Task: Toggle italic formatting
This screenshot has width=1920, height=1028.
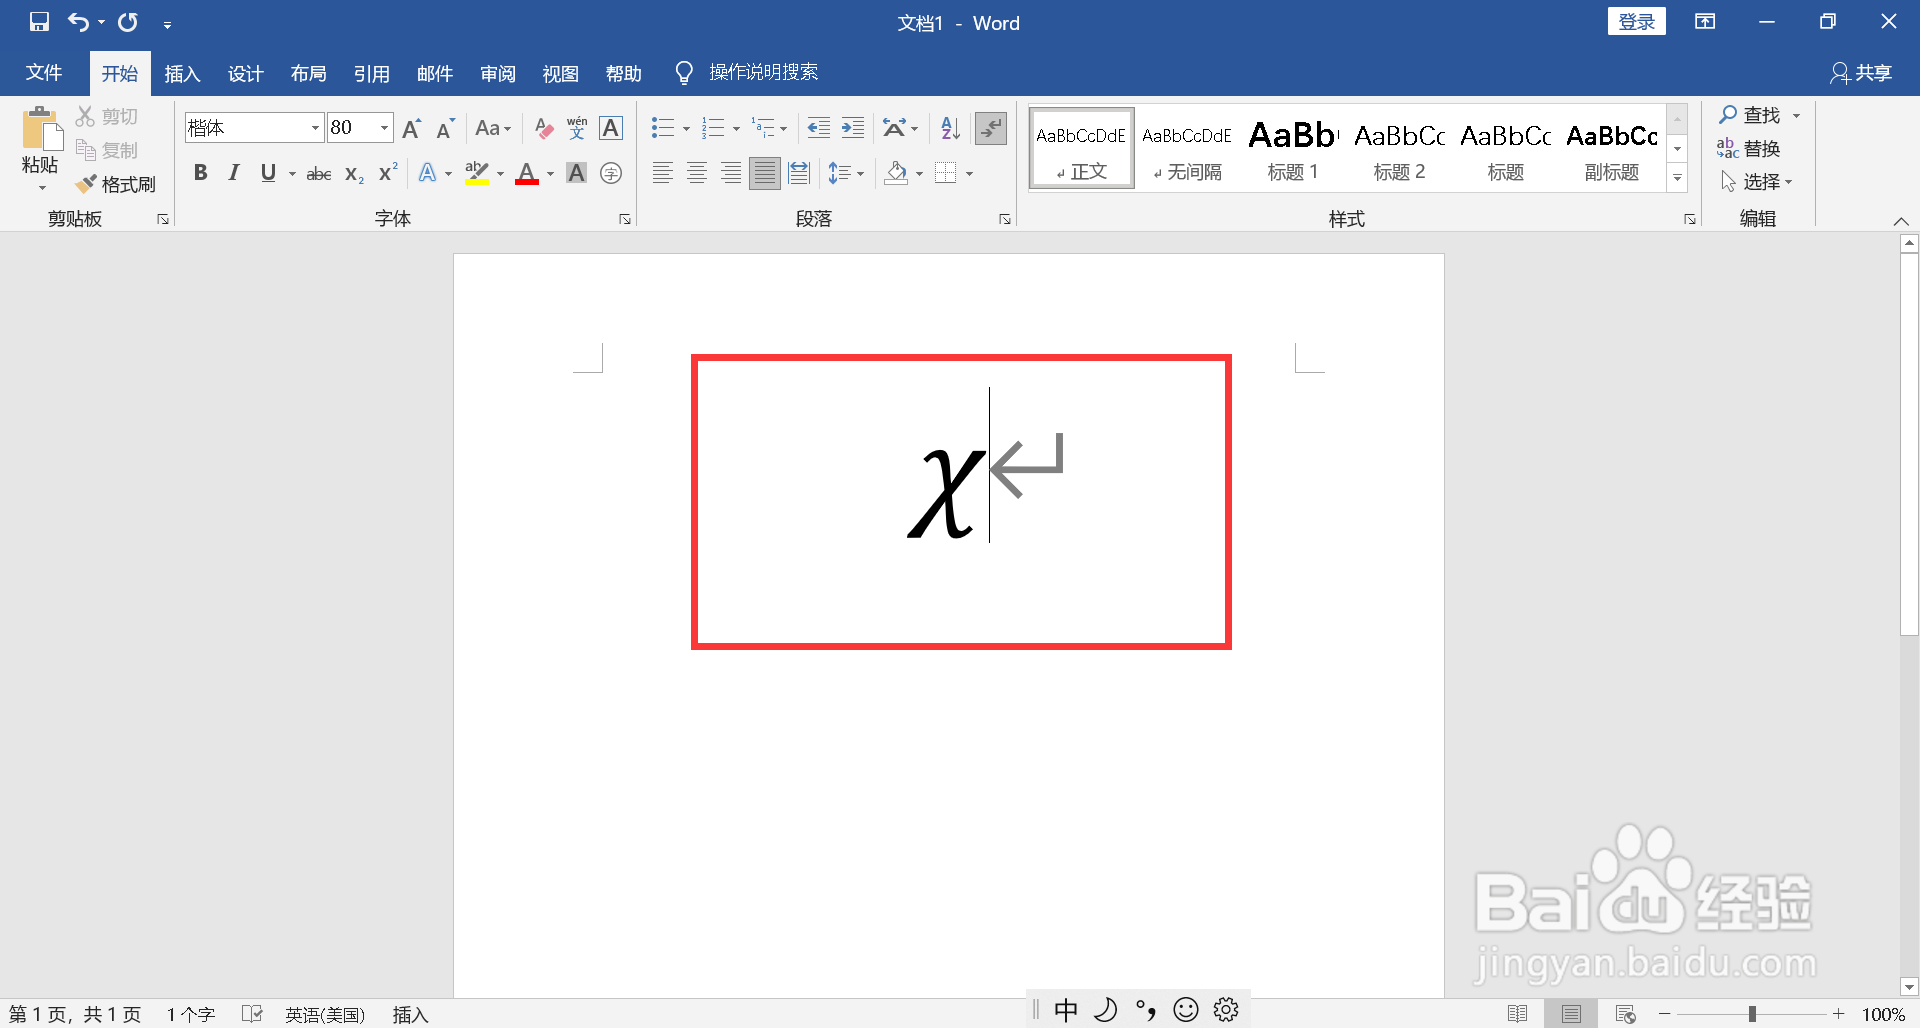Action: coord(234,173)
